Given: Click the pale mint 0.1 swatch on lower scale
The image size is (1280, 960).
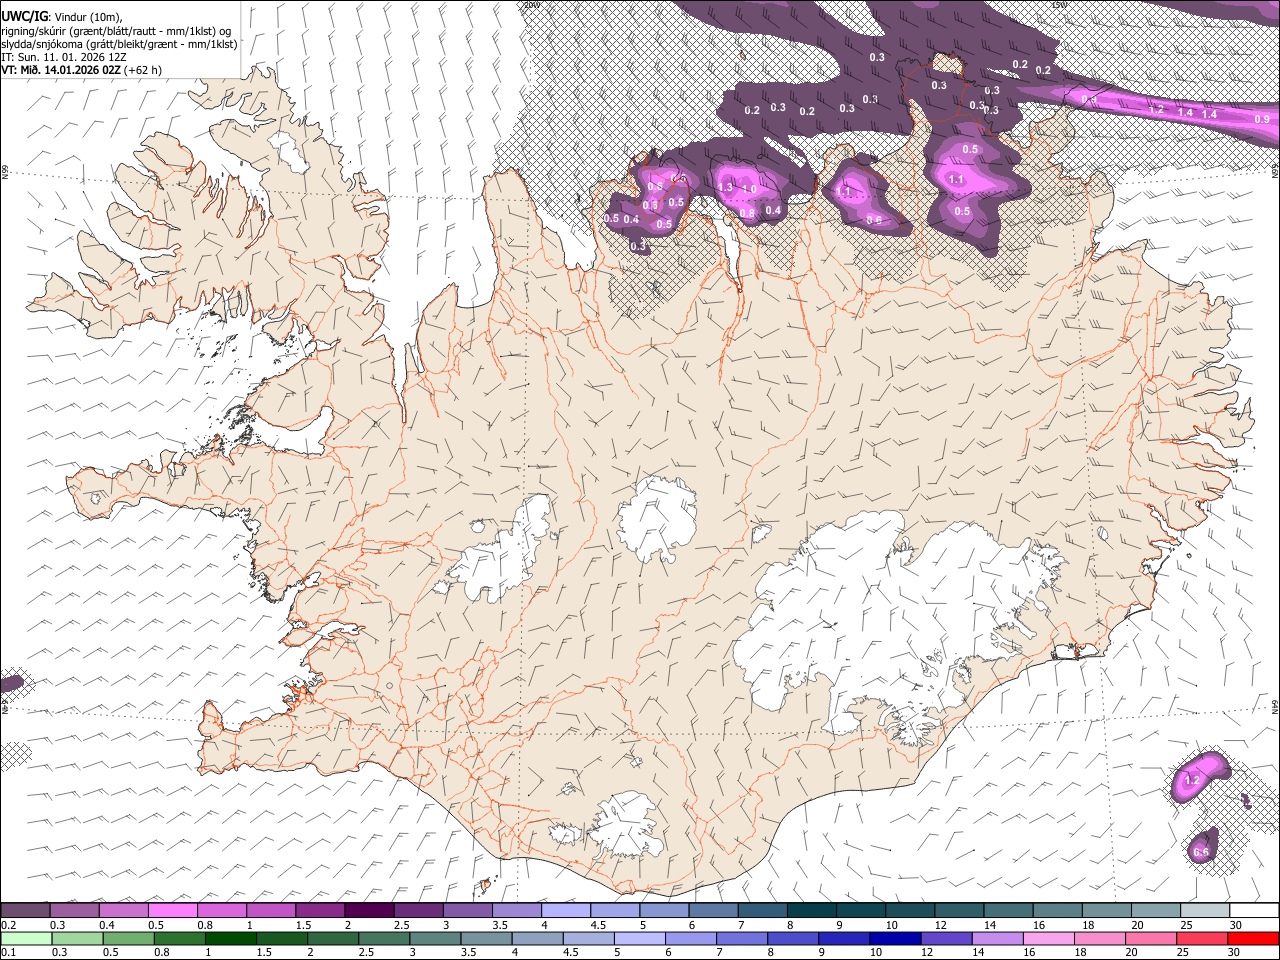Looking at the screenshot, I should [25, 938].
